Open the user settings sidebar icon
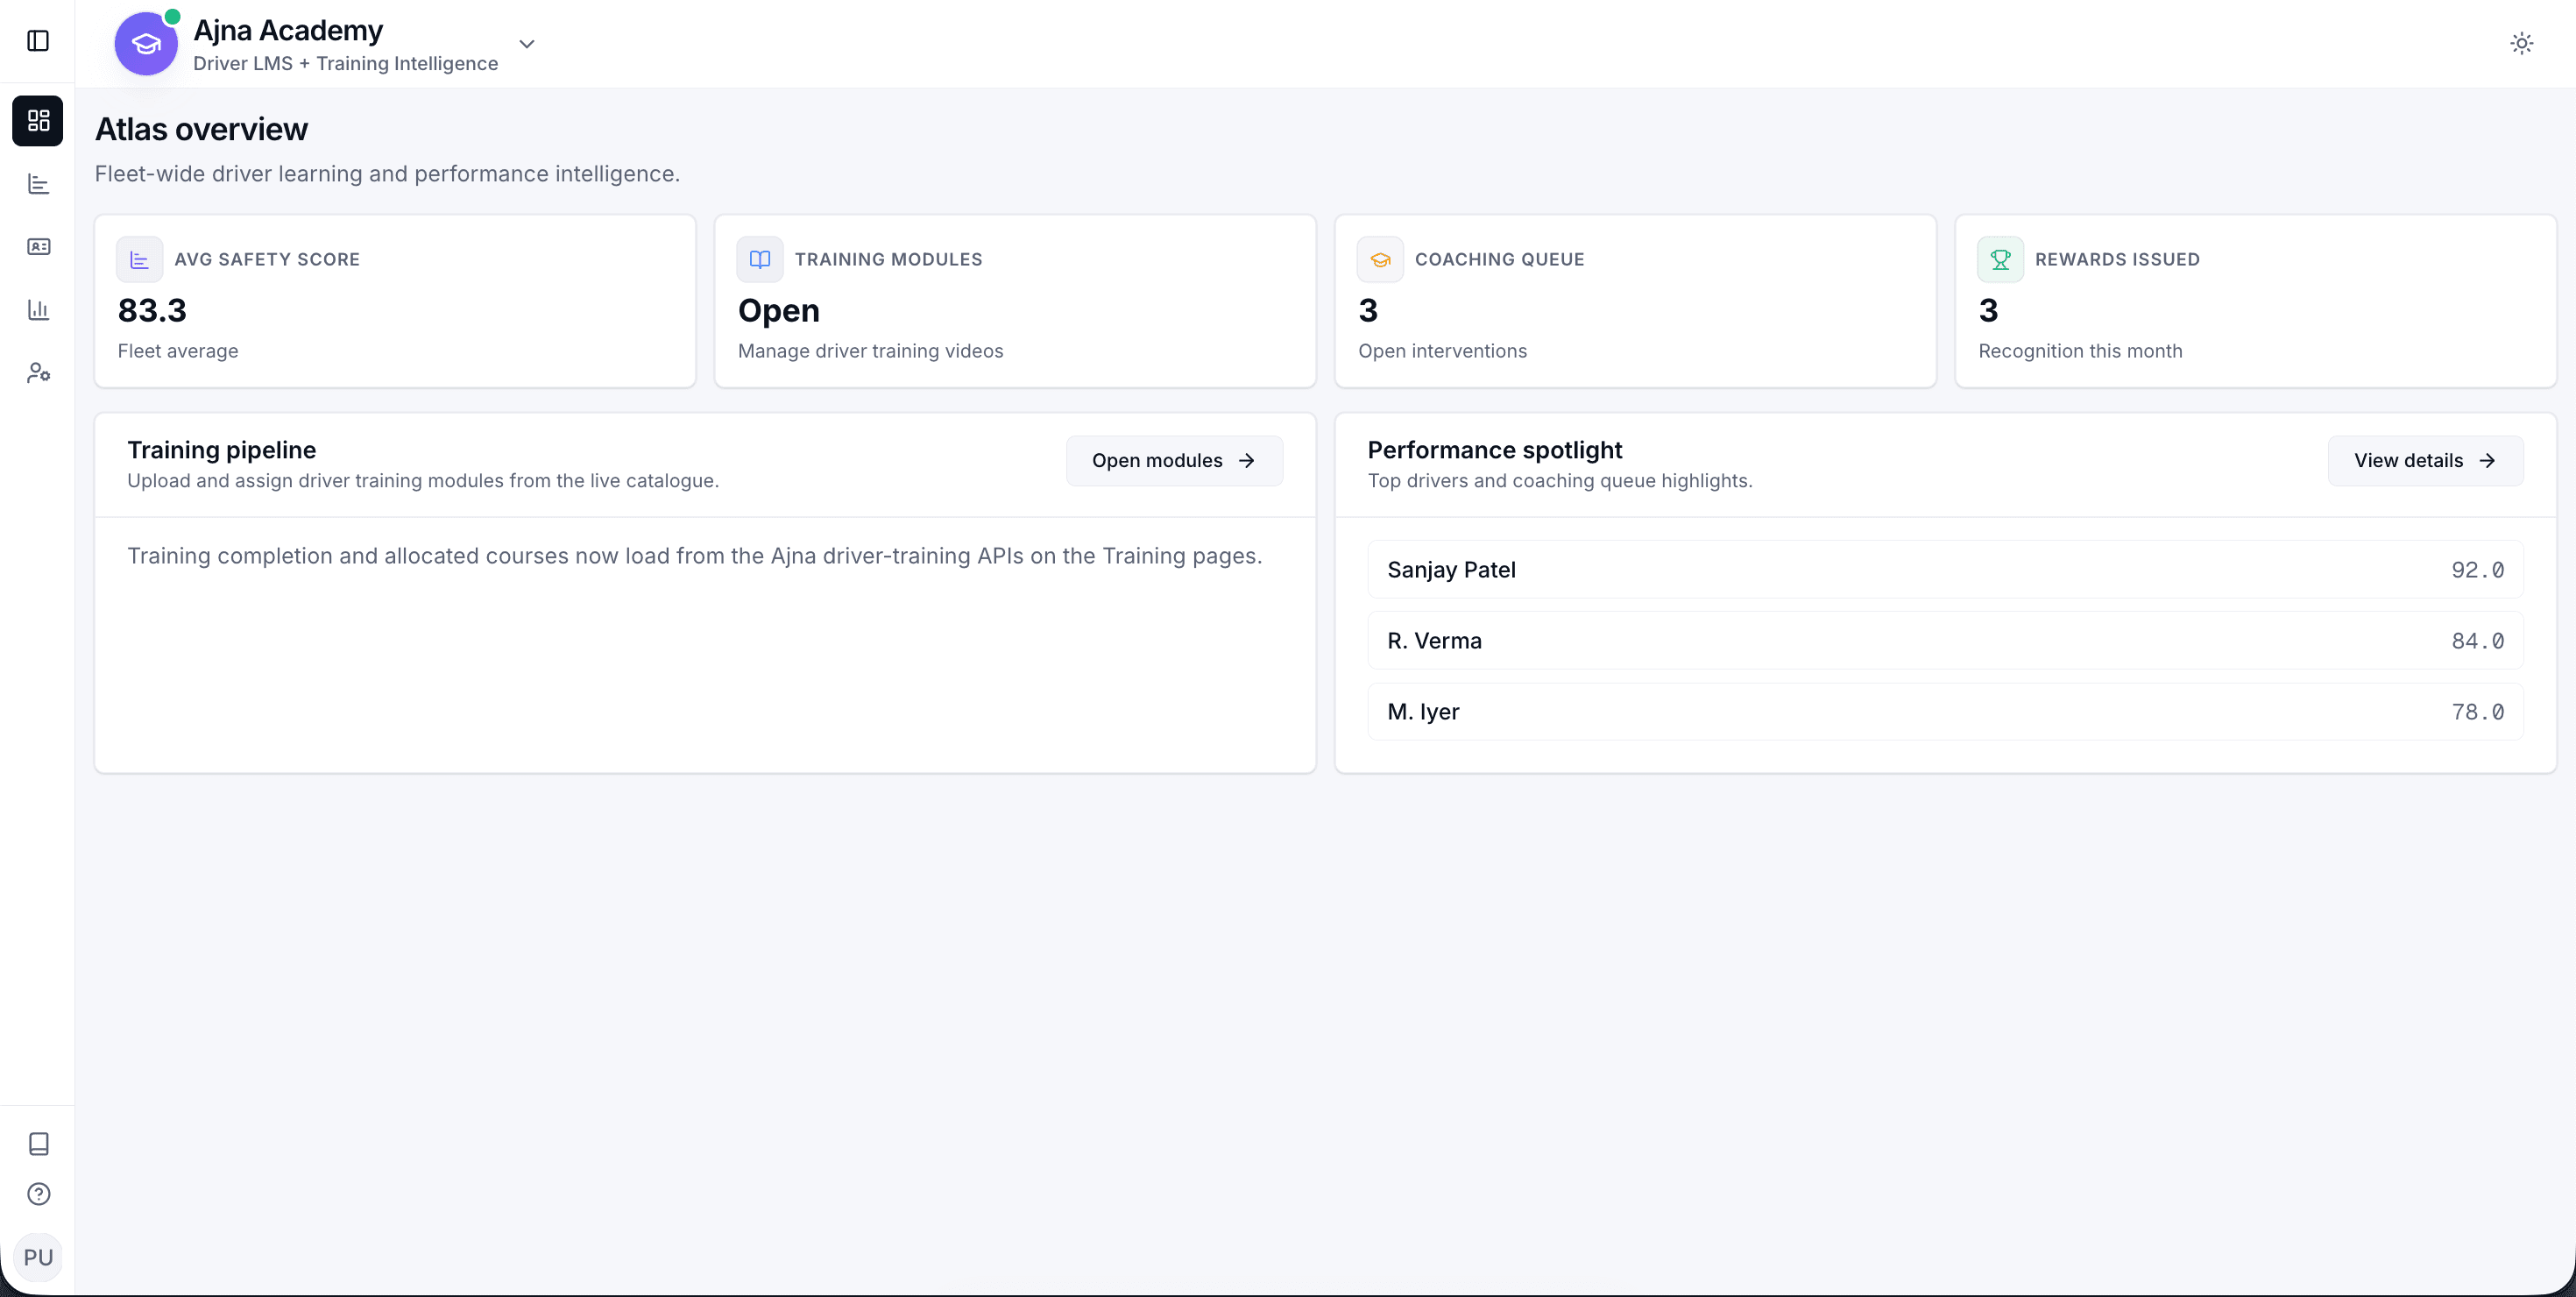 click(x=38, y=373)
